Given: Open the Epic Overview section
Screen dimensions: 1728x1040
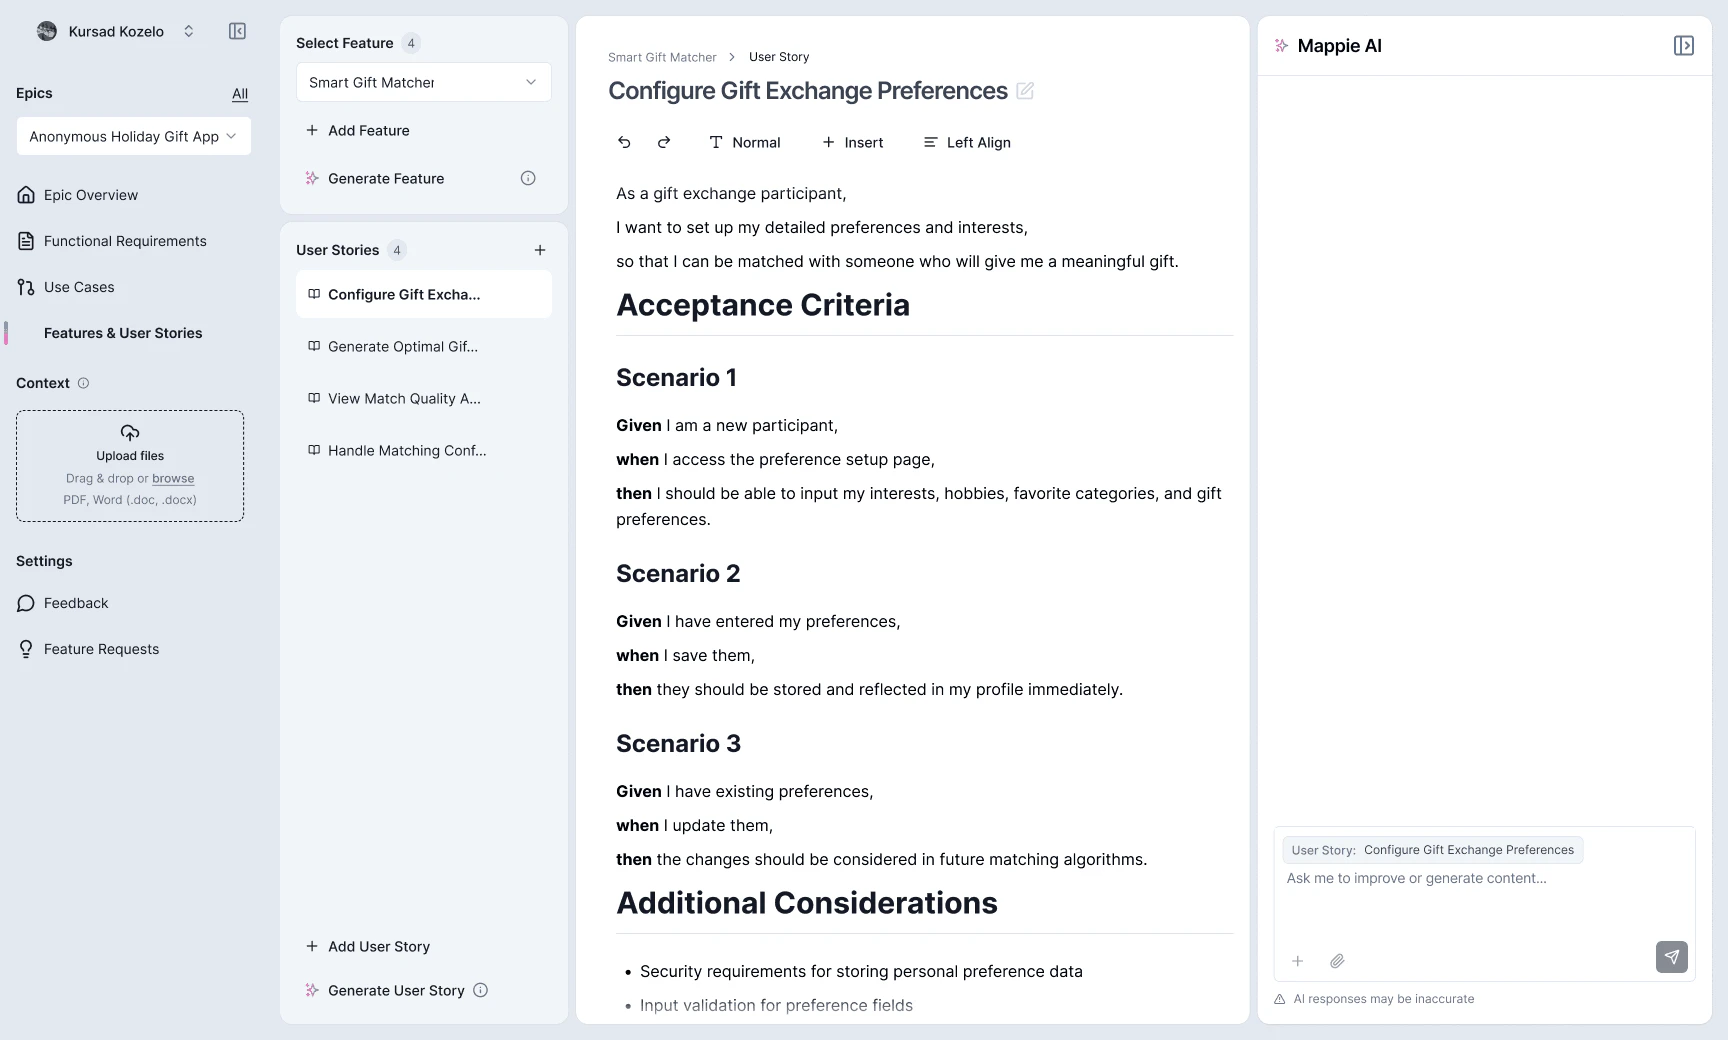Looking at the screenshot, I should click(90, 195).
